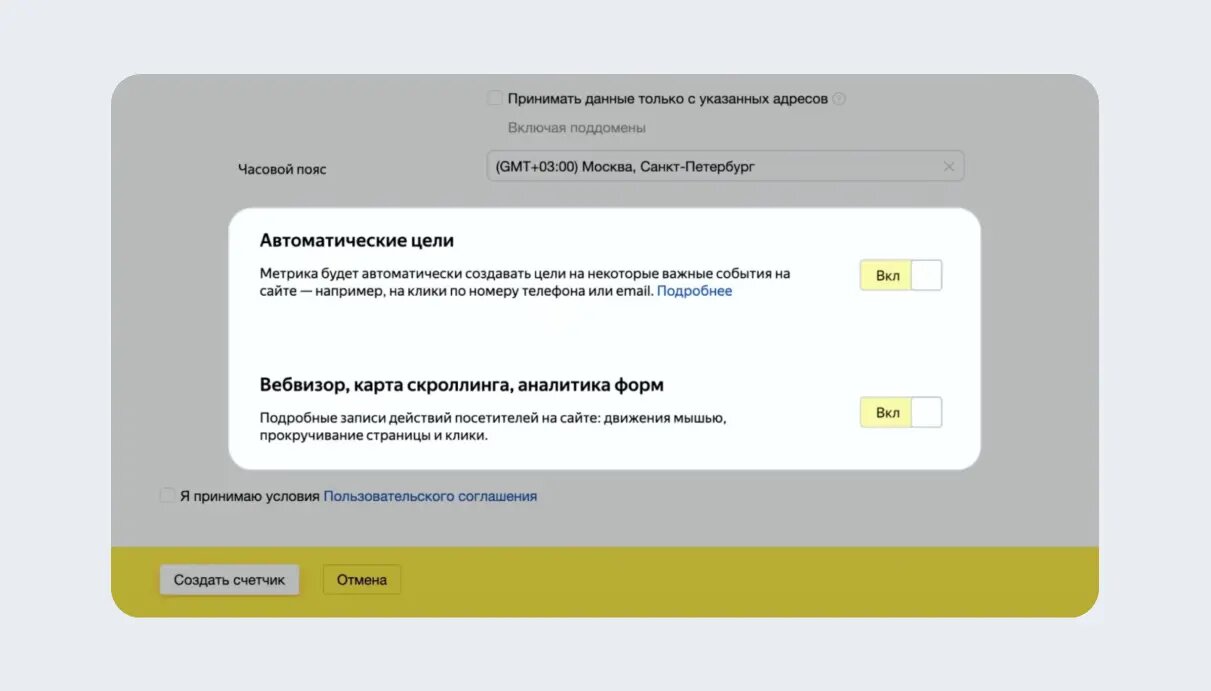Click the Принимать данные только с указанных адресов label
This screenshot has width=1211, height=691.
667,99
